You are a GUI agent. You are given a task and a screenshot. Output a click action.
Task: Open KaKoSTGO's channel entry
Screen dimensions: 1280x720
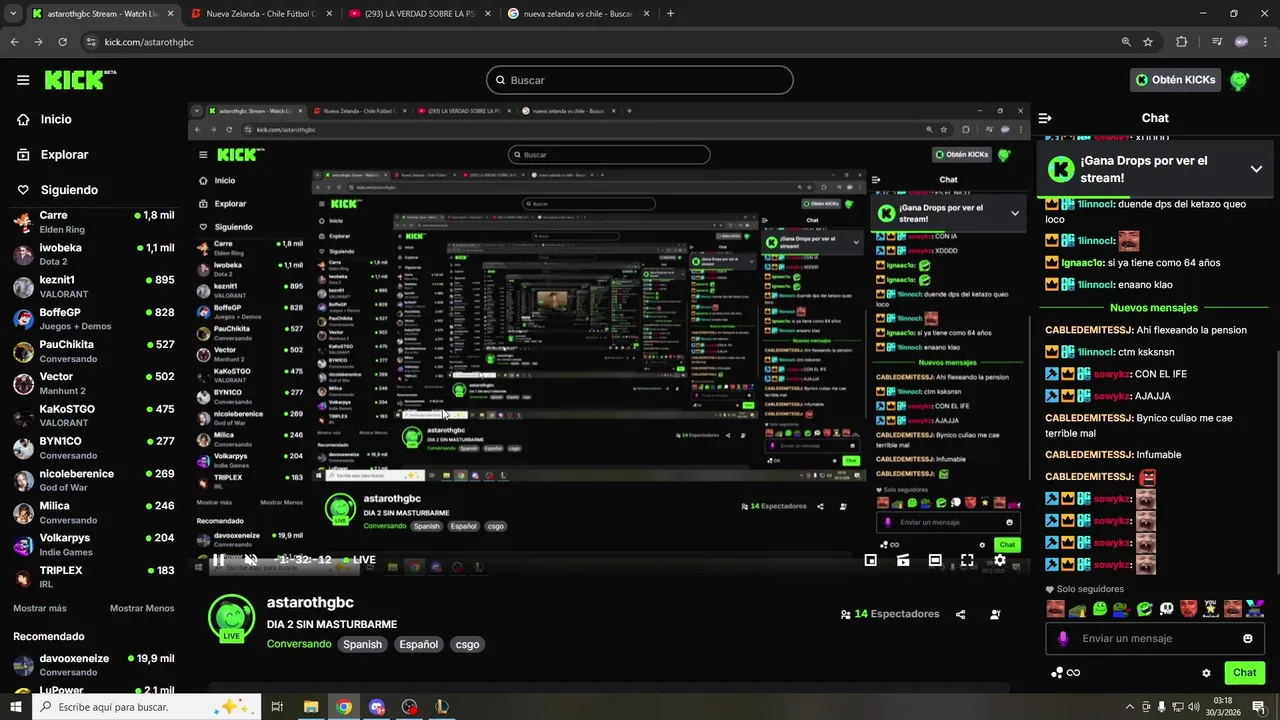[93, 415]
